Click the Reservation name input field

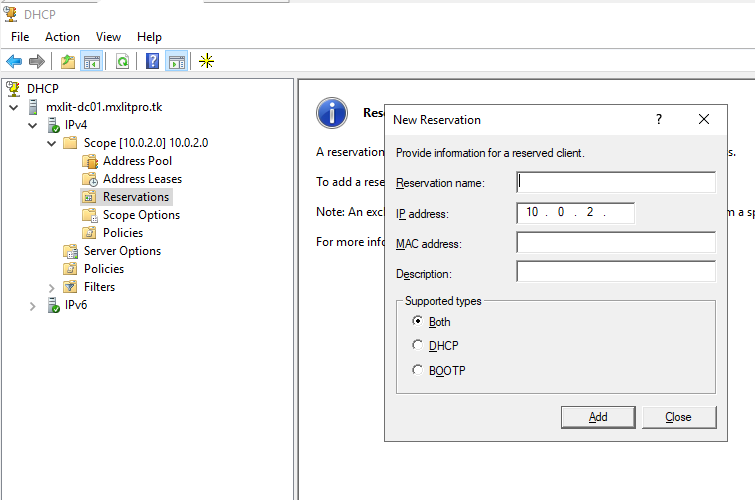[x=616, y=182]
